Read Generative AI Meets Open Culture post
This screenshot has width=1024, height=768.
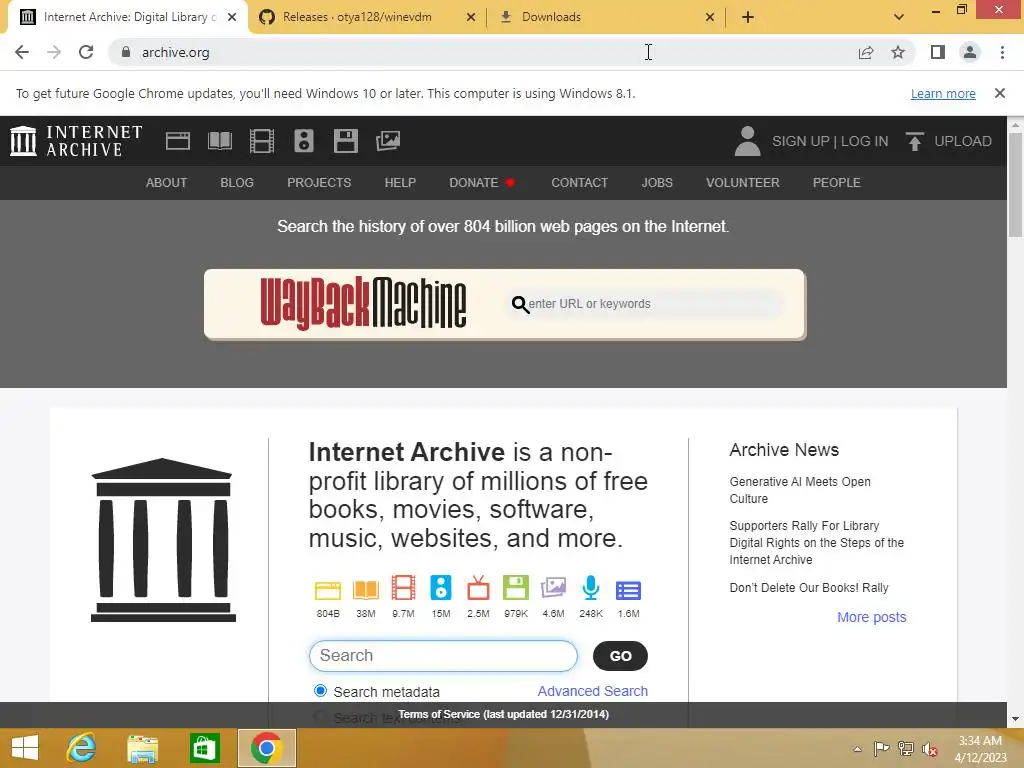coord(800,490)
